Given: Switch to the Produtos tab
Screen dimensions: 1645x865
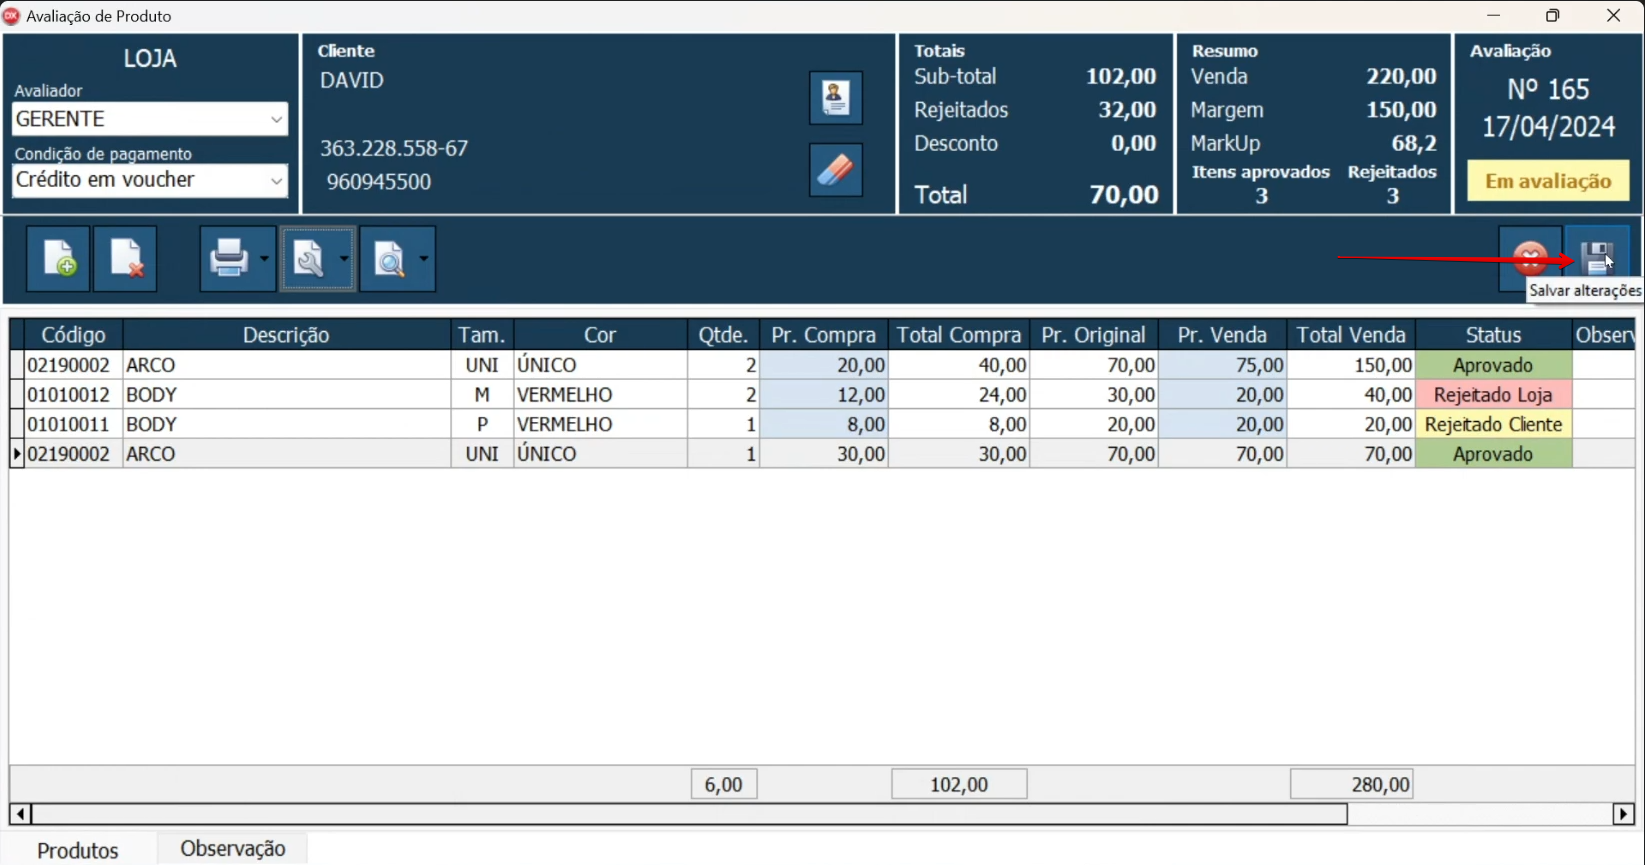Looking at the screenshot, I should (x=78, y=850).
